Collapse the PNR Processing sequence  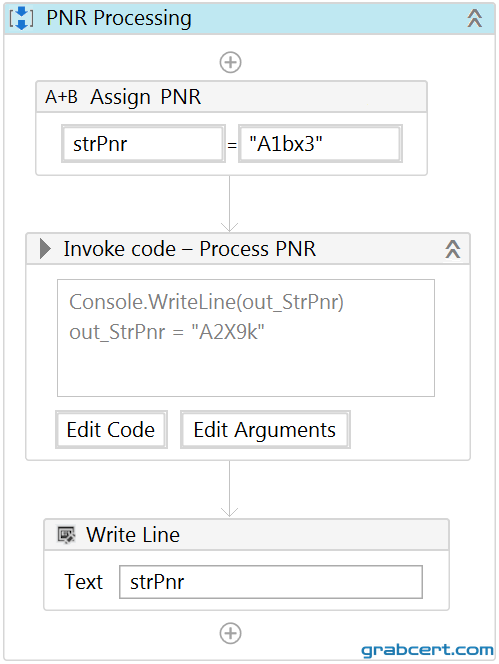(x=474, y=19)
